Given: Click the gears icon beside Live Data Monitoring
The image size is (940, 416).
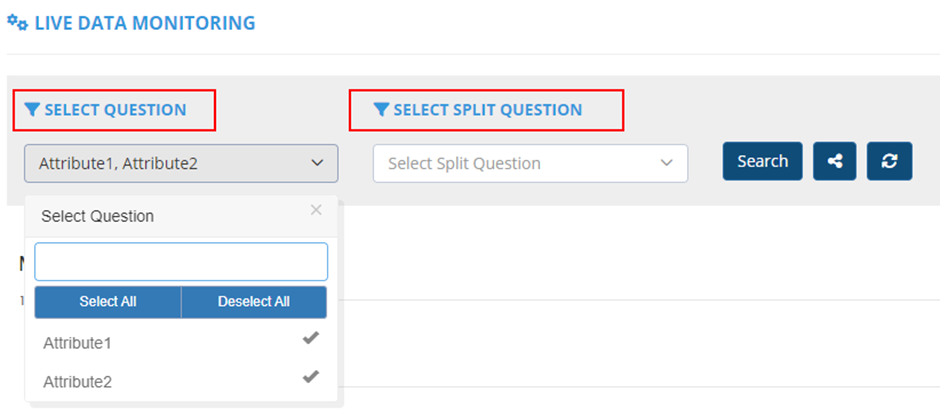Looking at the screenshot, I should point(17,21).
